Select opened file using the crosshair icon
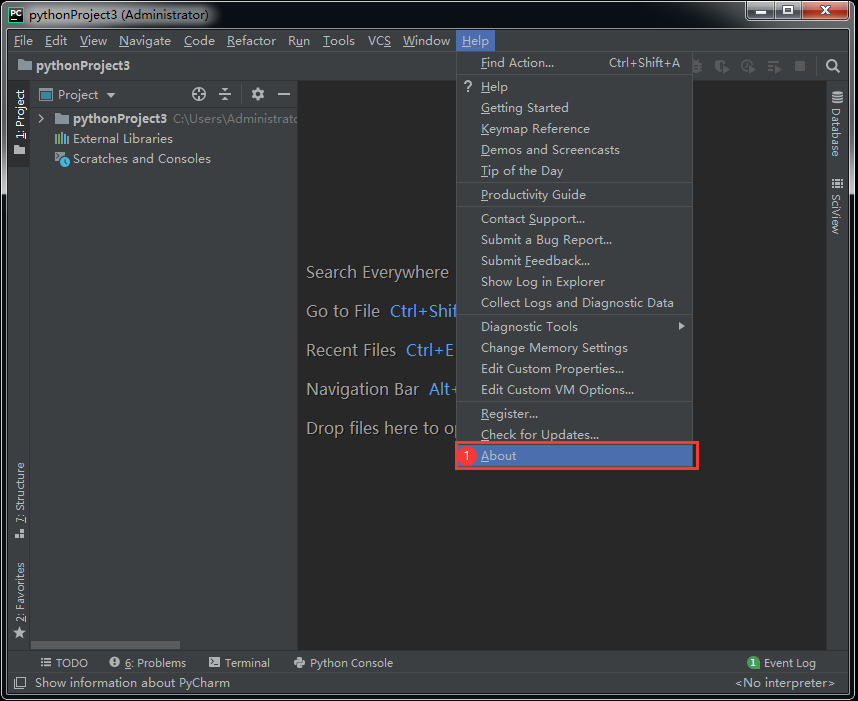The height and width of the screenshot is (701, 858). click(x=198, y=94)
